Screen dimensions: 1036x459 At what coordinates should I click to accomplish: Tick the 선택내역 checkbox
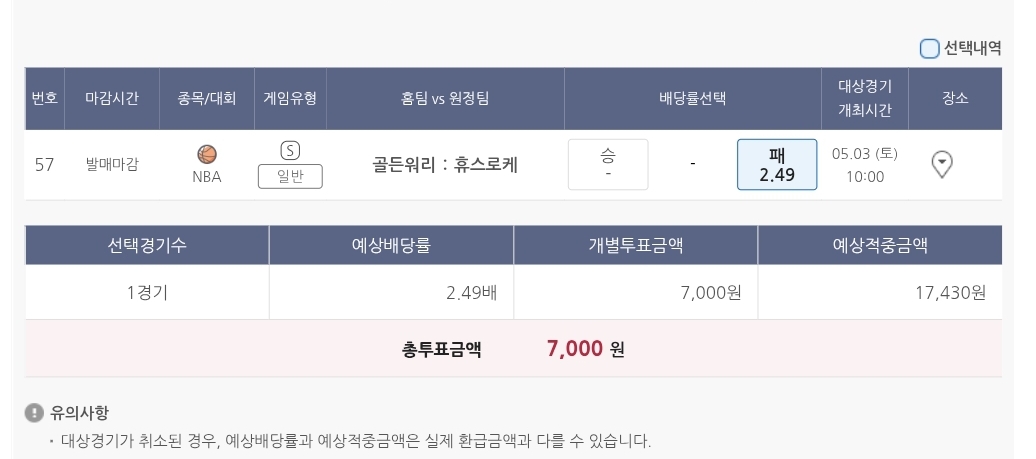click(929, 48)
